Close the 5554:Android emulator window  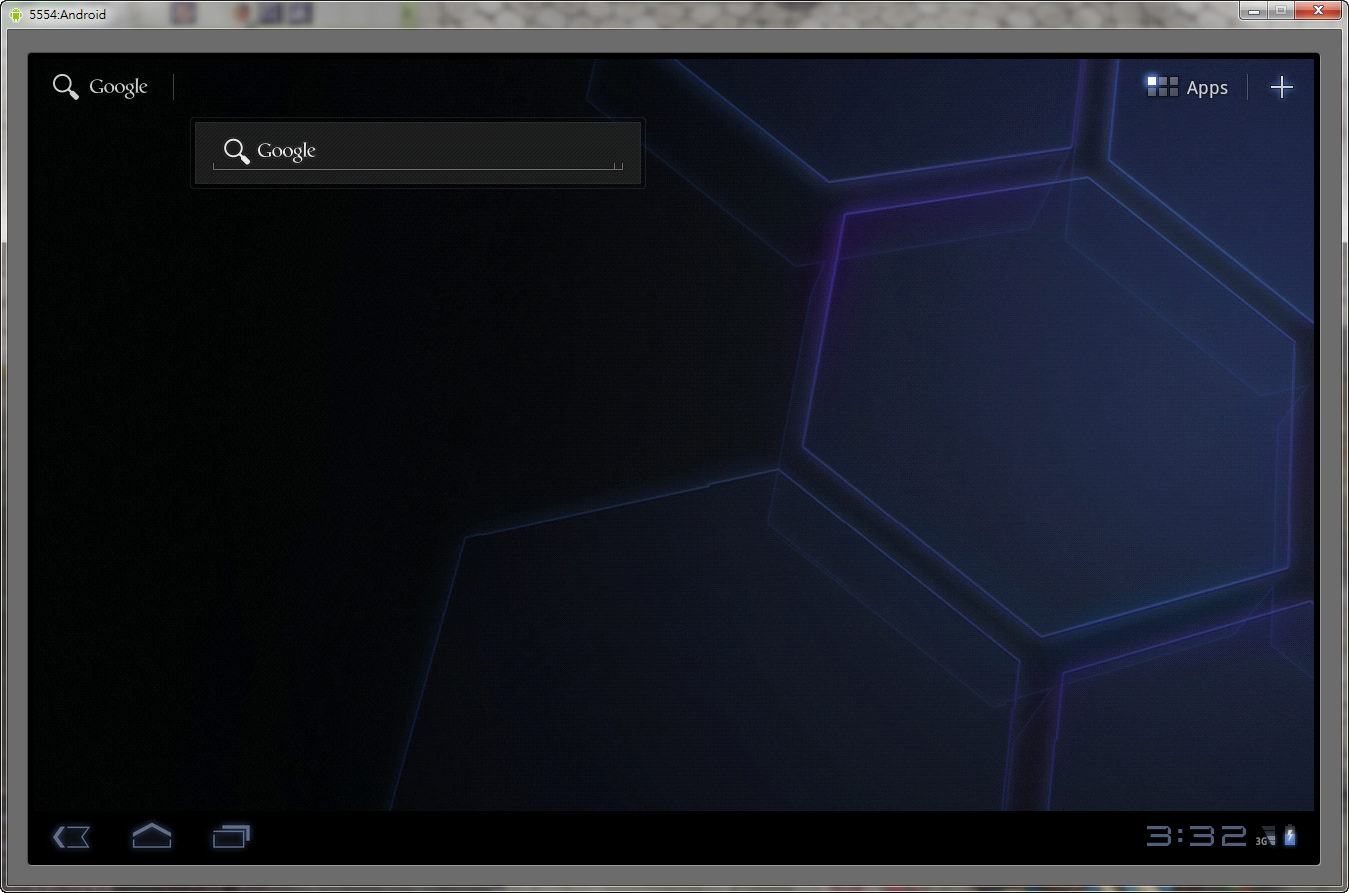(1319, 10)
